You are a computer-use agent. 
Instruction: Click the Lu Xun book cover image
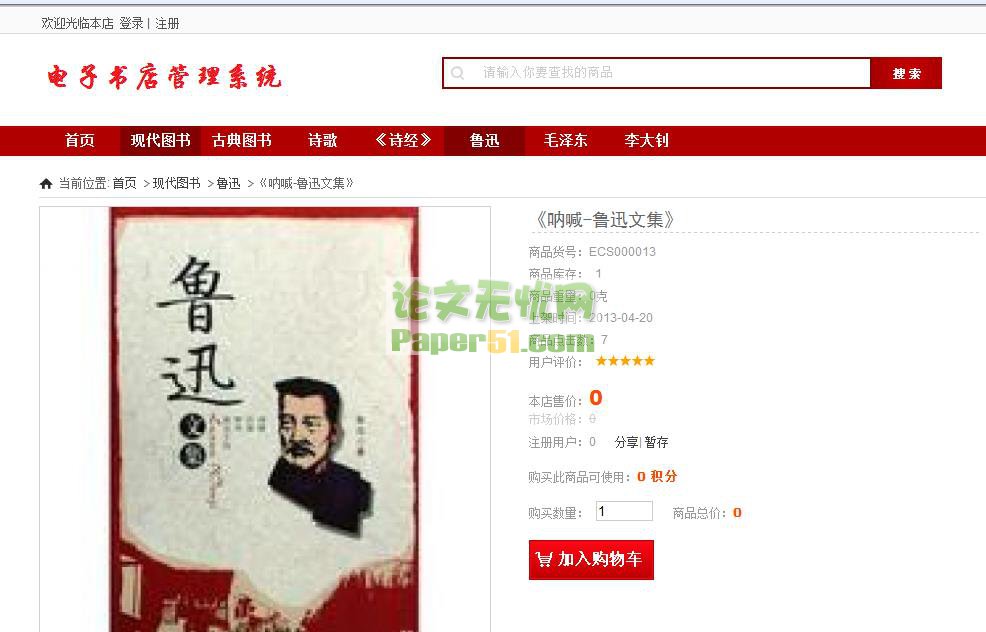(x=265, y=419)
